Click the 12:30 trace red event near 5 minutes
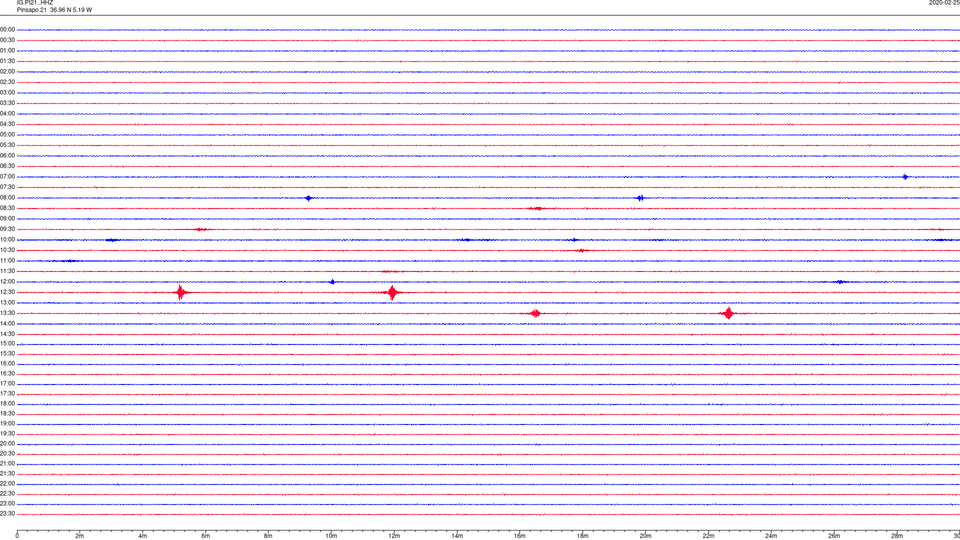The image size is (960, 540). [180, 292]
